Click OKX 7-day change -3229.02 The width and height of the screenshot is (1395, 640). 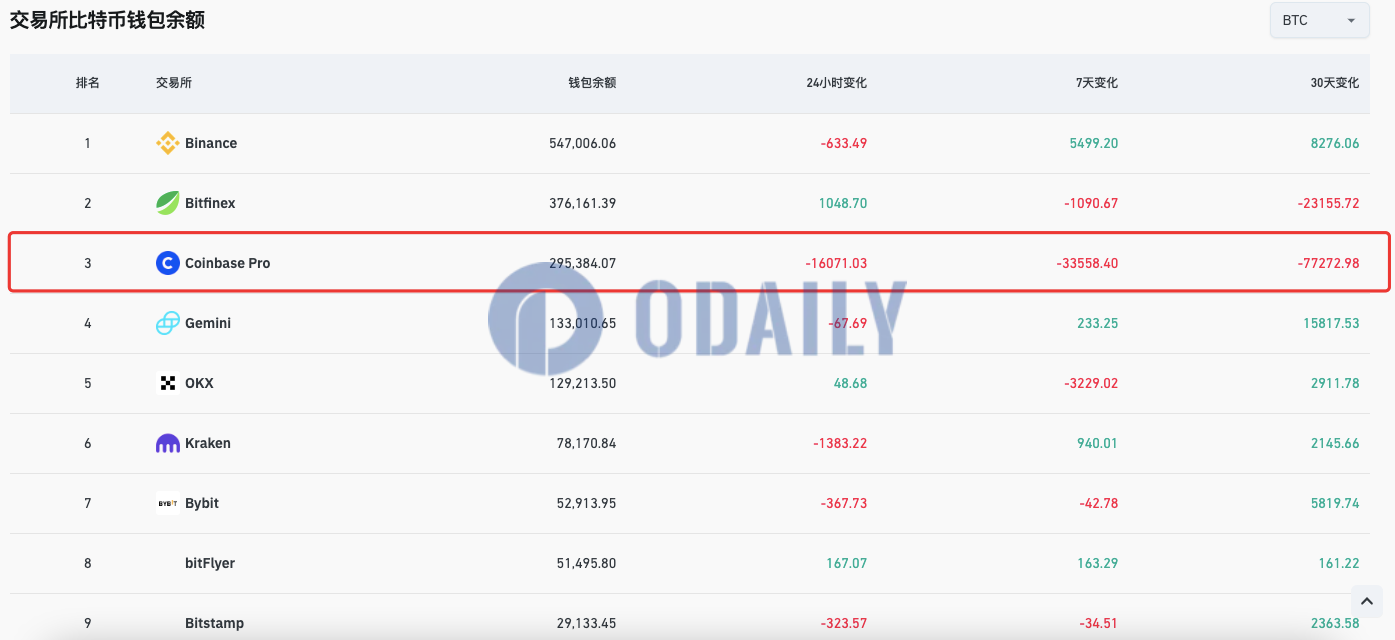[1091, 383]
